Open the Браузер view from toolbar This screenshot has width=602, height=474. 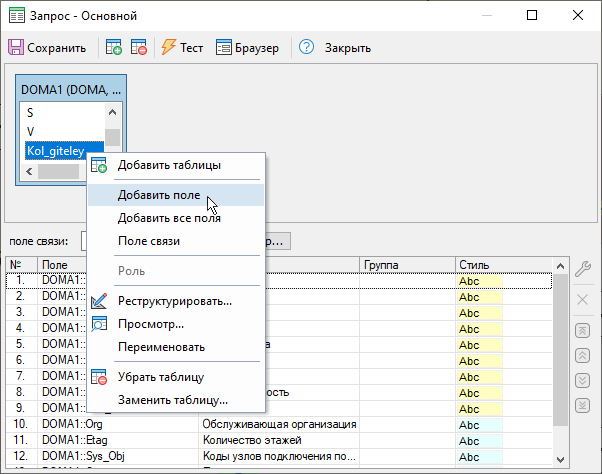click(250, 48)
